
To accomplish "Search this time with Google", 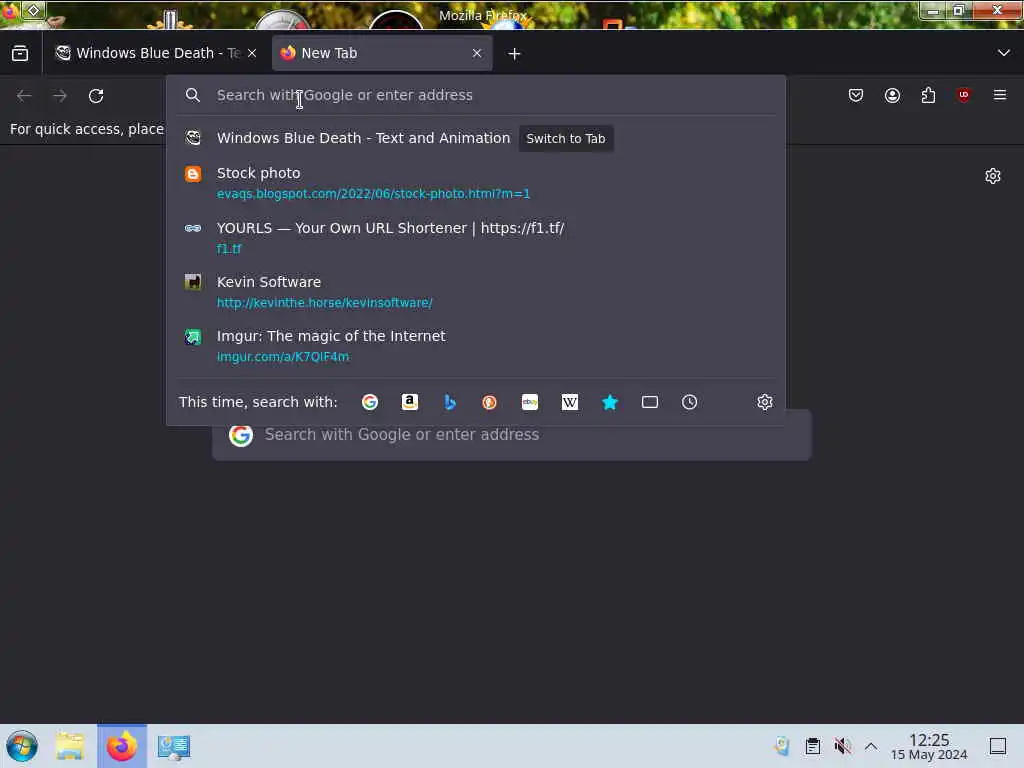I will tap(370, 402).
